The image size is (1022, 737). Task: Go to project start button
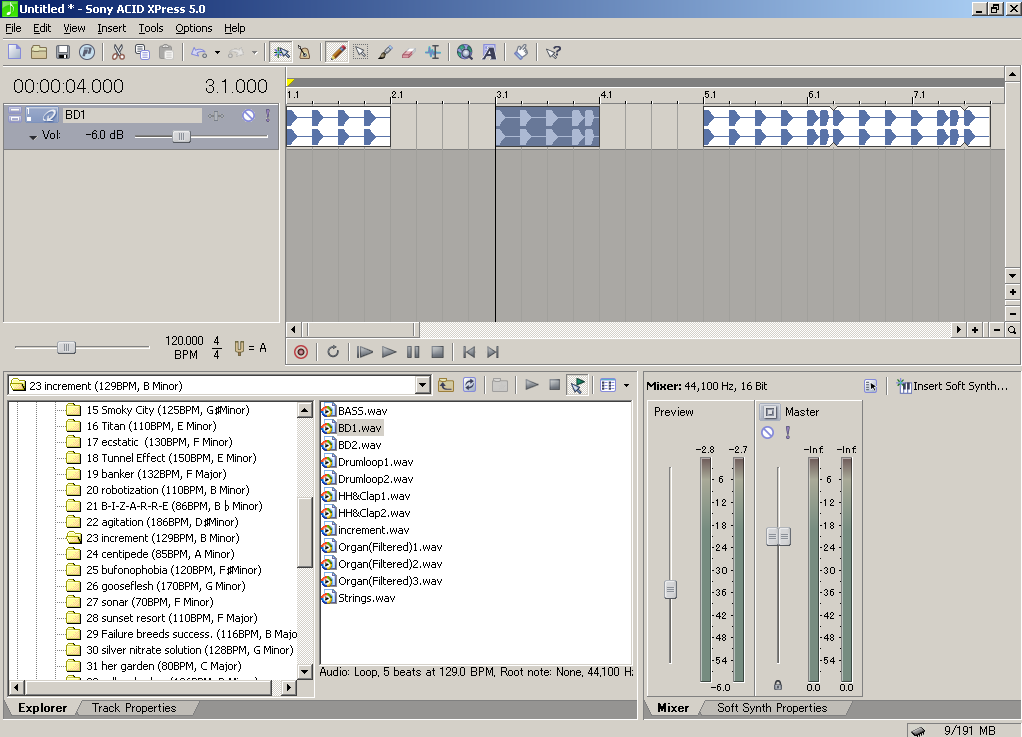tap(469, 352)
